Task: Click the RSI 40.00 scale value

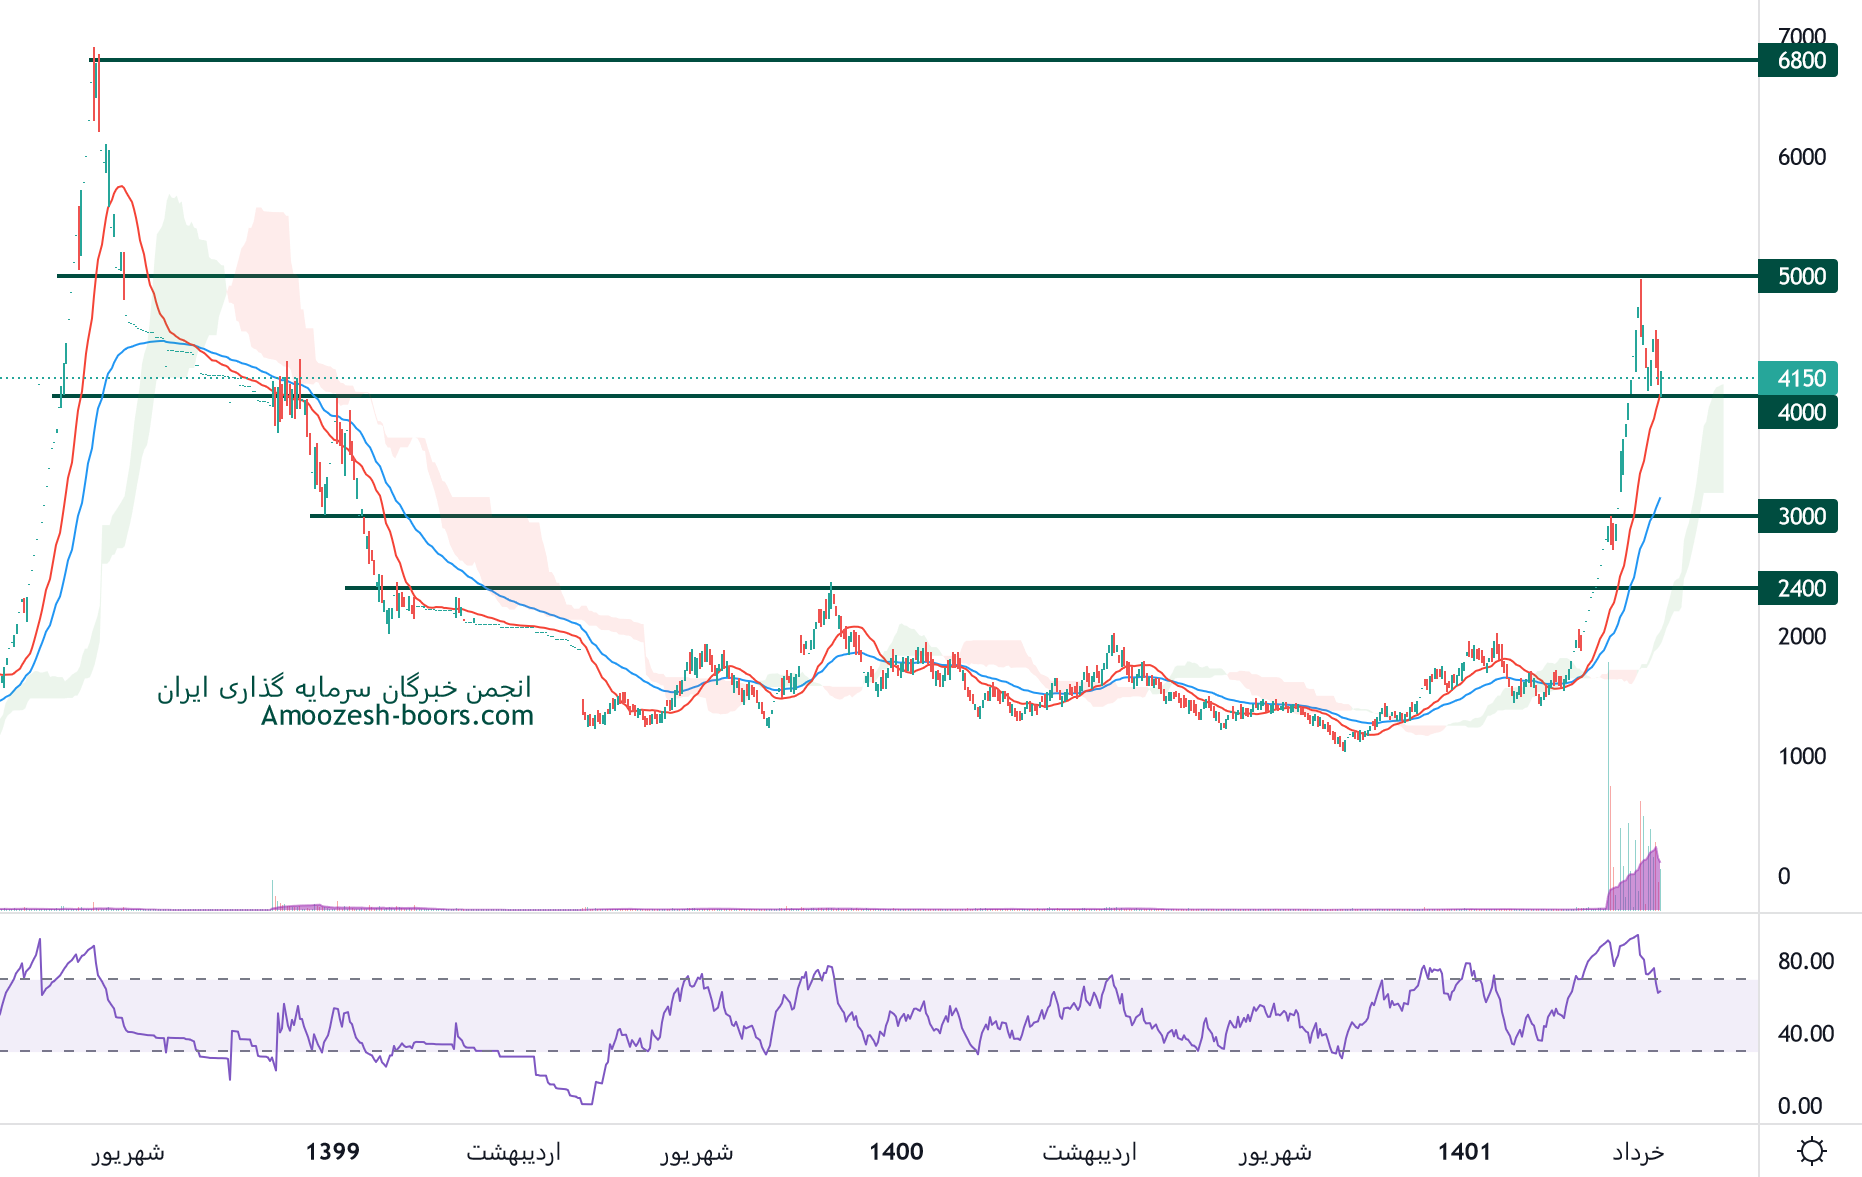Action: (1805, 1034)
